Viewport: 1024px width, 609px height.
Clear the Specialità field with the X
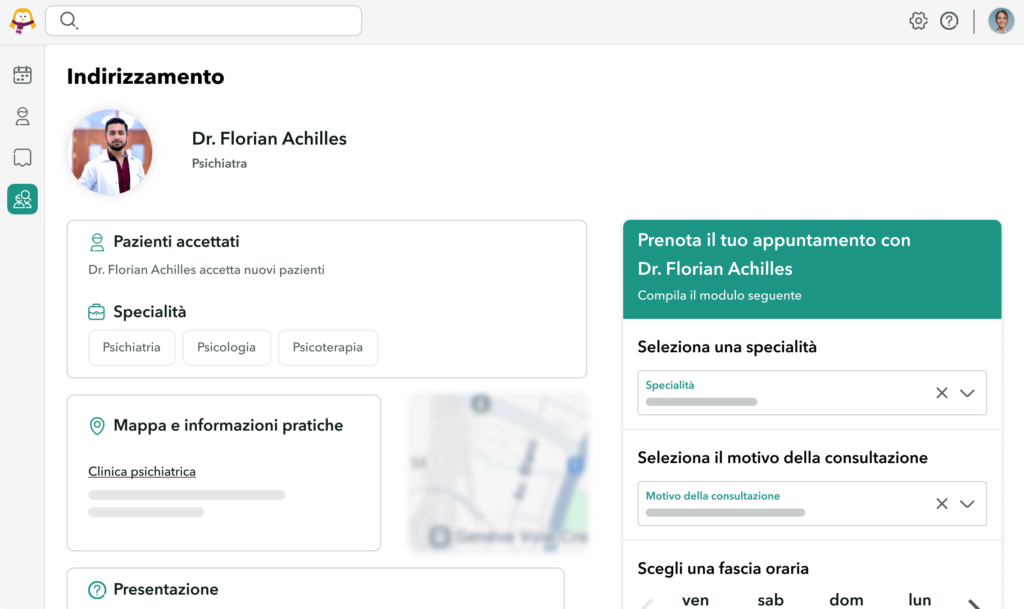941,392
